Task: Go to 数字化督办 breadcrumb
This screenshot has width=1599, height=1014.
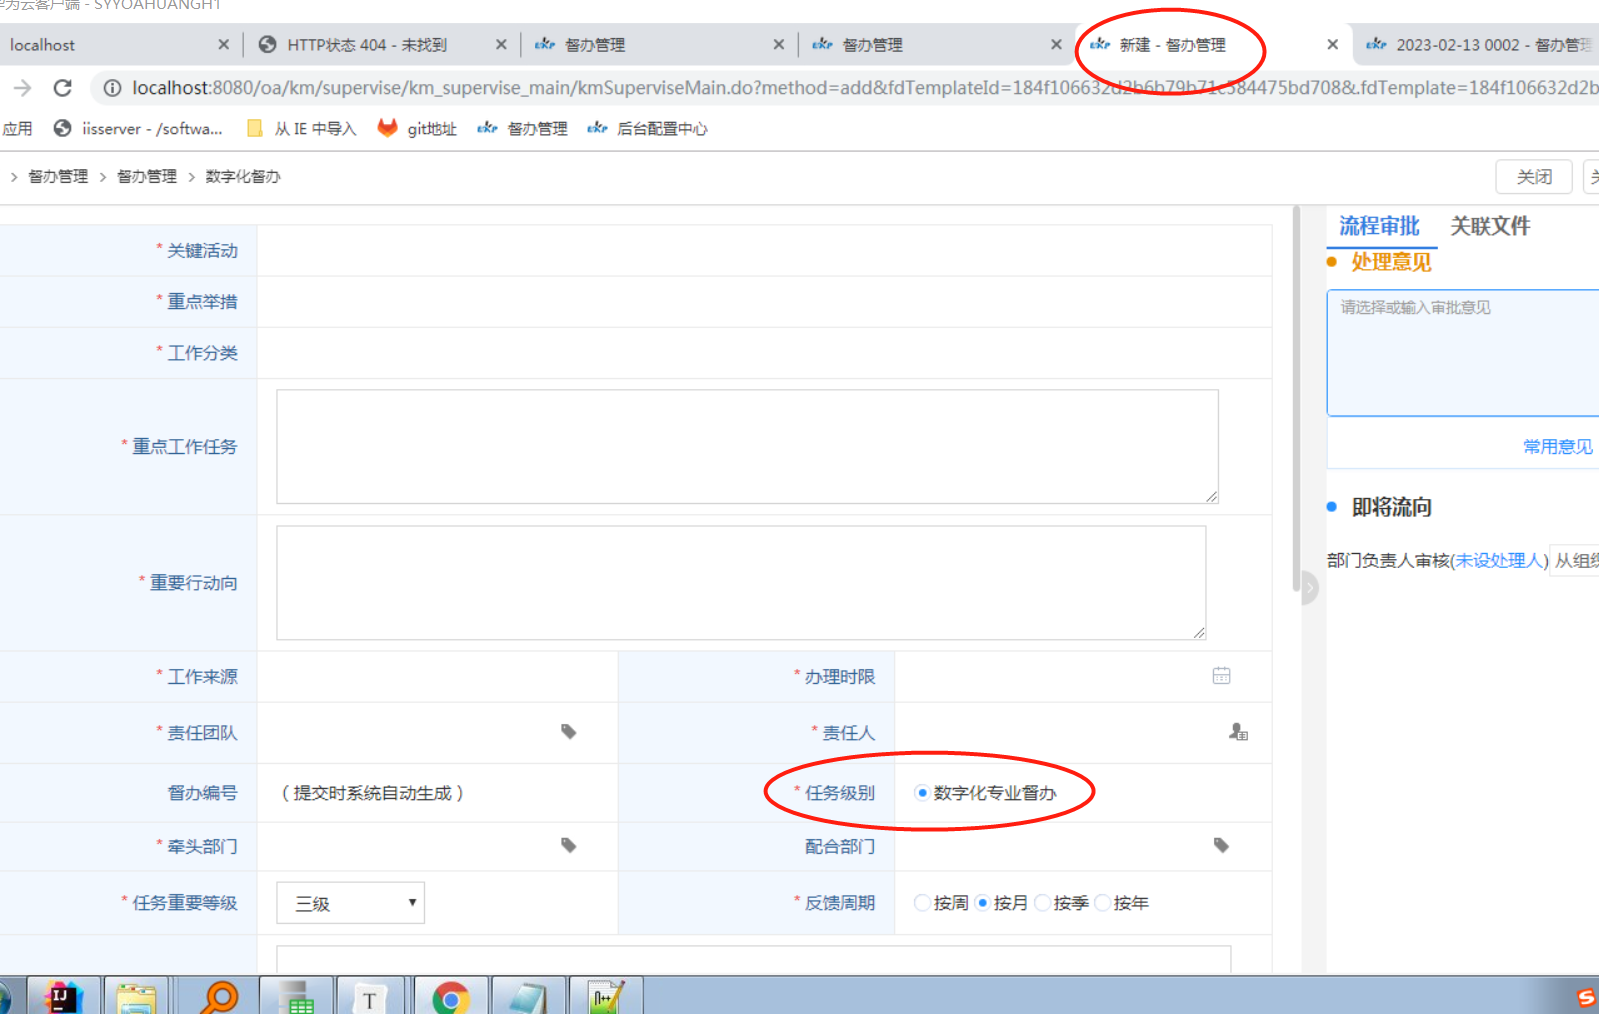Action: (243, 177)
